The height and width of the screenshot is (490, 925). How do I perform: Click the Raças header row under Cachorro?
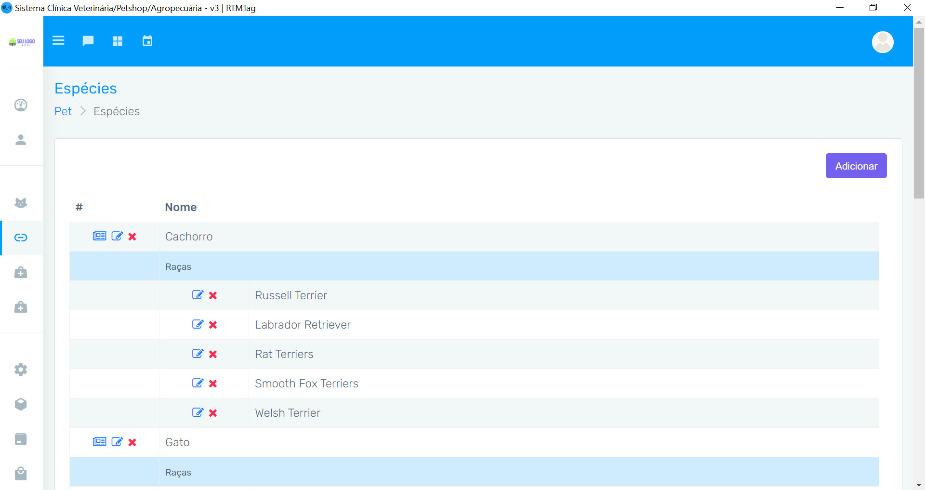click(473, 267)
